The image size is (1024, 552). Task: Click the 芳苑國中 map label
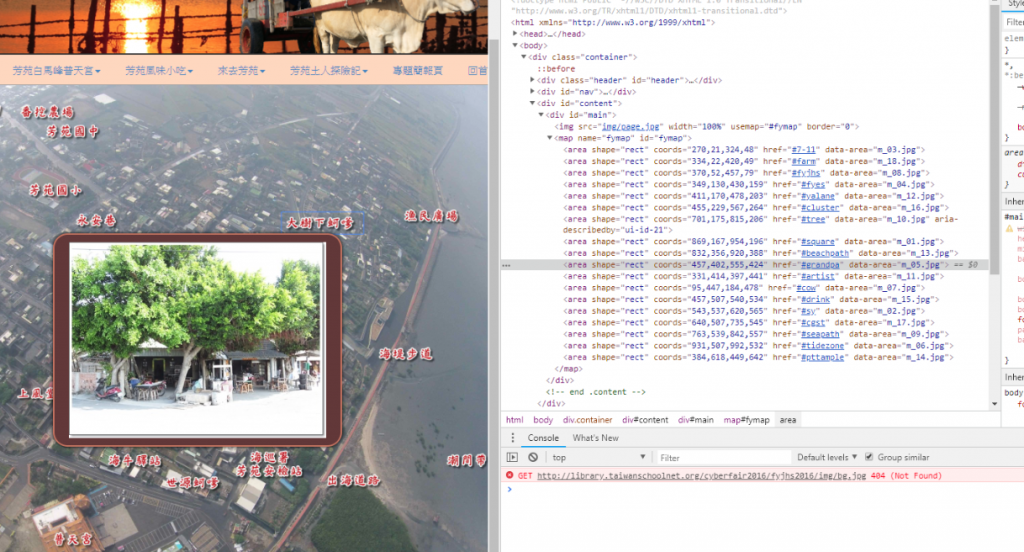click(x=72, y=131)
